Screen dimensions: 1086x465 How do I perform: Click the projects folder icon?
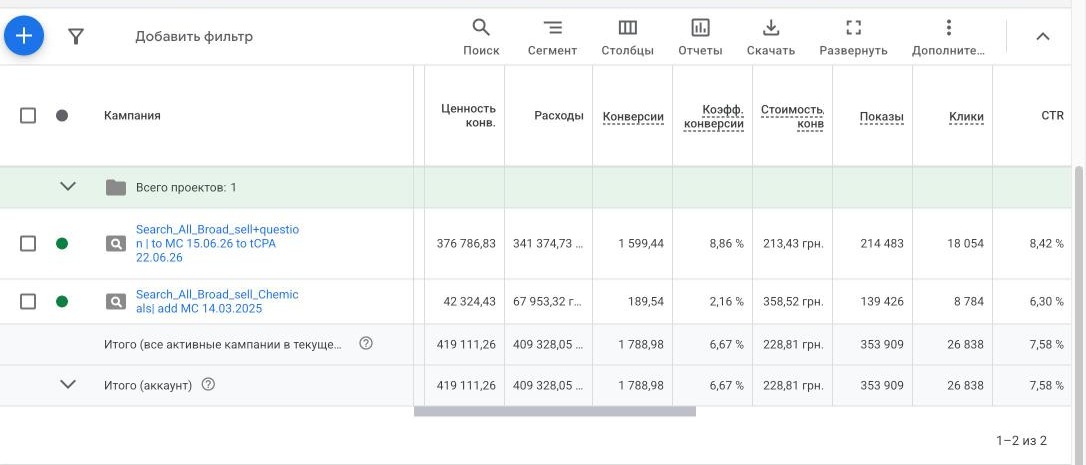coord(116,187)
